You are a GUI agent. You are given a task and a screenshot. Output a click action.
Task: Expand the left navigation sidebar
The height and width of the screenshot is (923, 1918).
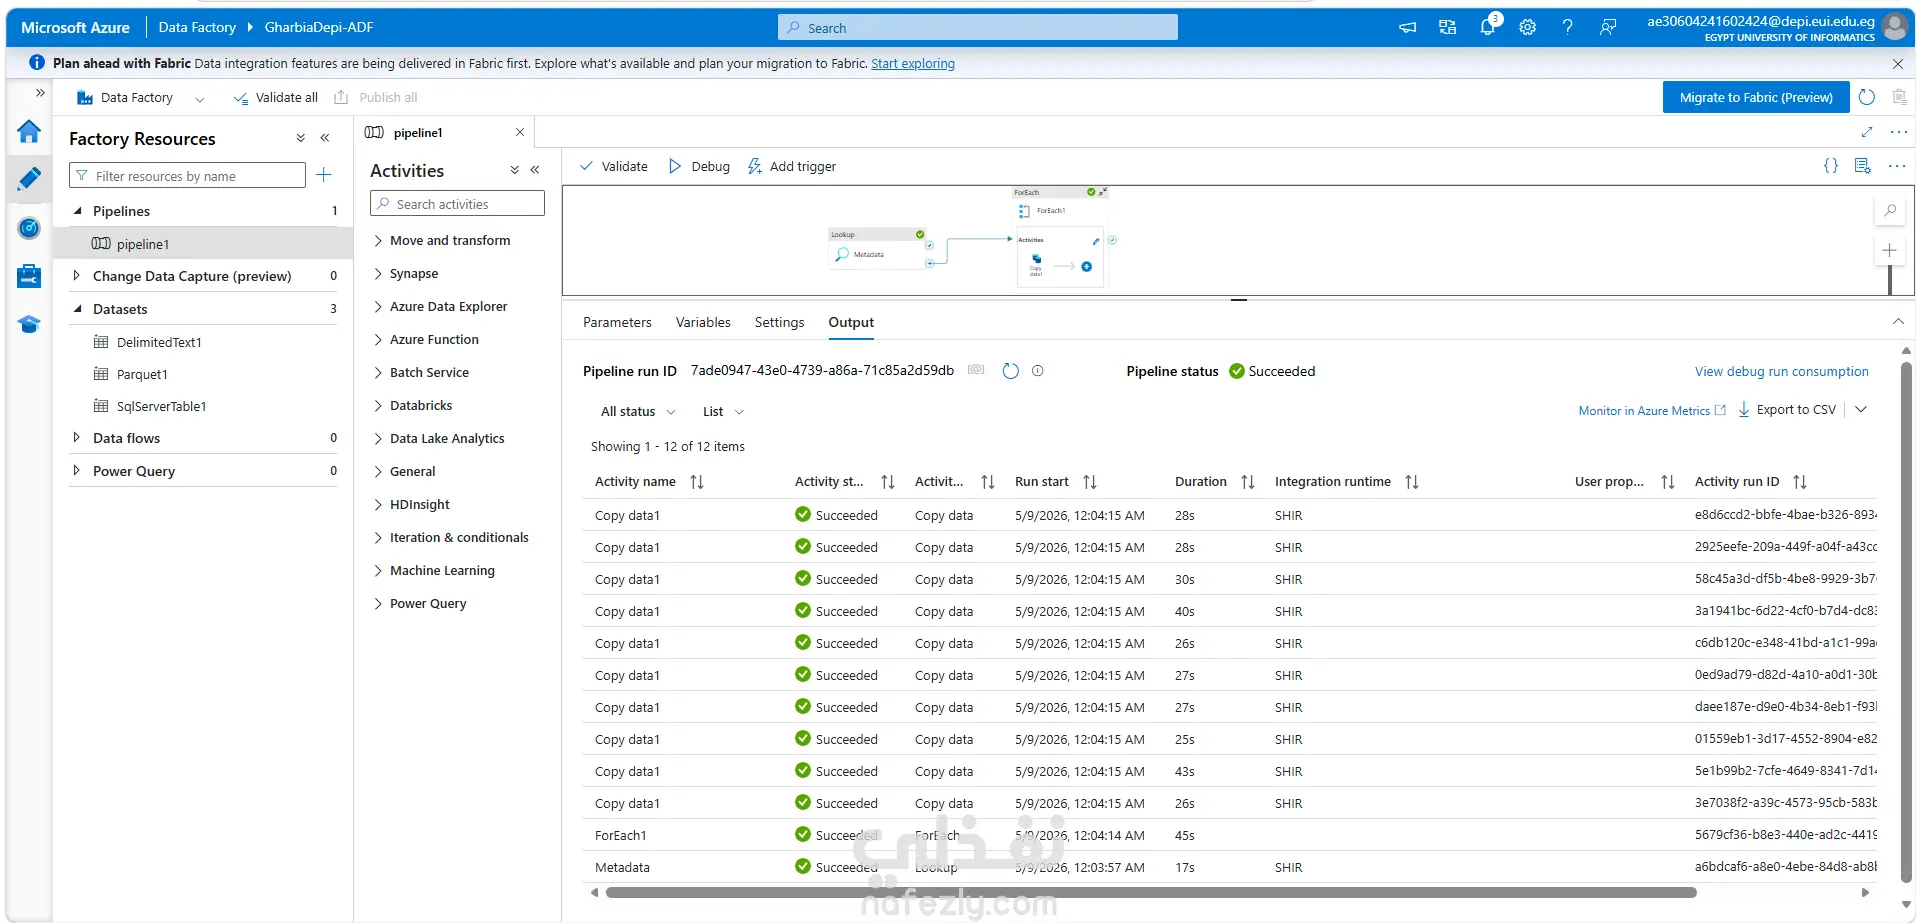tap(40, 93)
